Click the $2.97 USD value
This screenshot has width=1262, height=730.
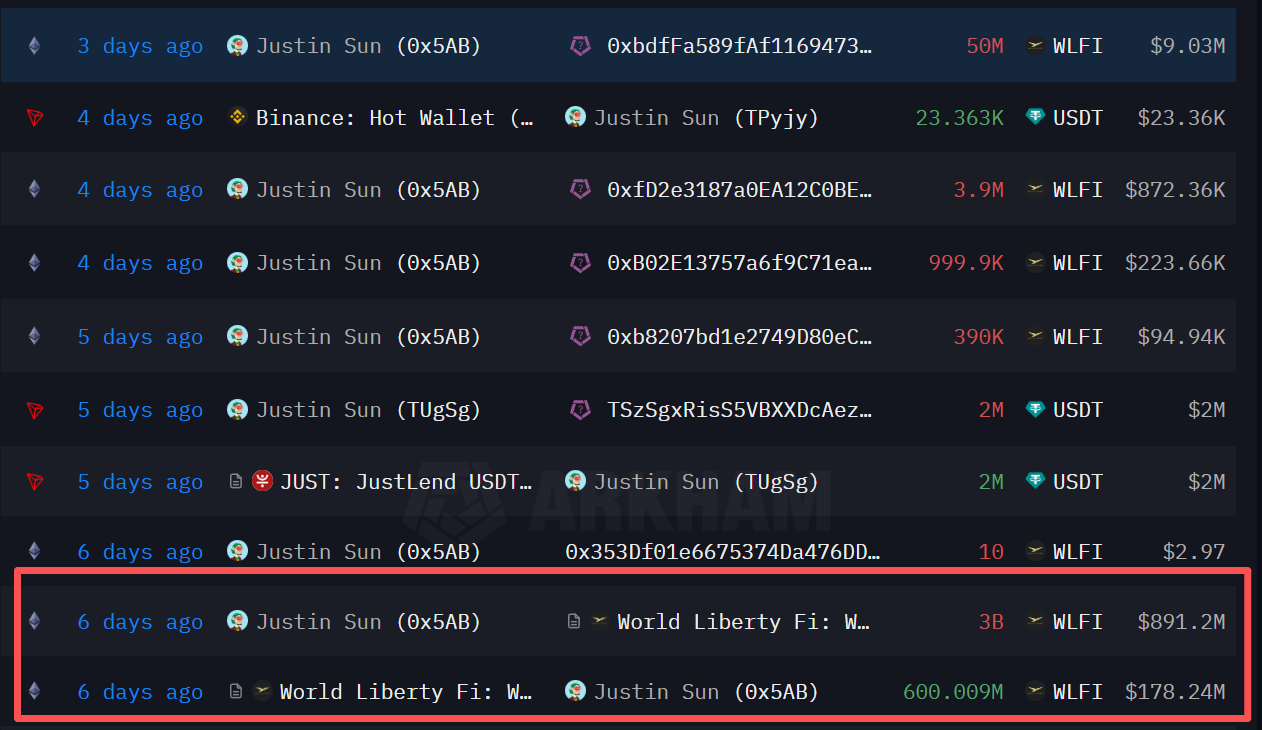[1194, 551]
